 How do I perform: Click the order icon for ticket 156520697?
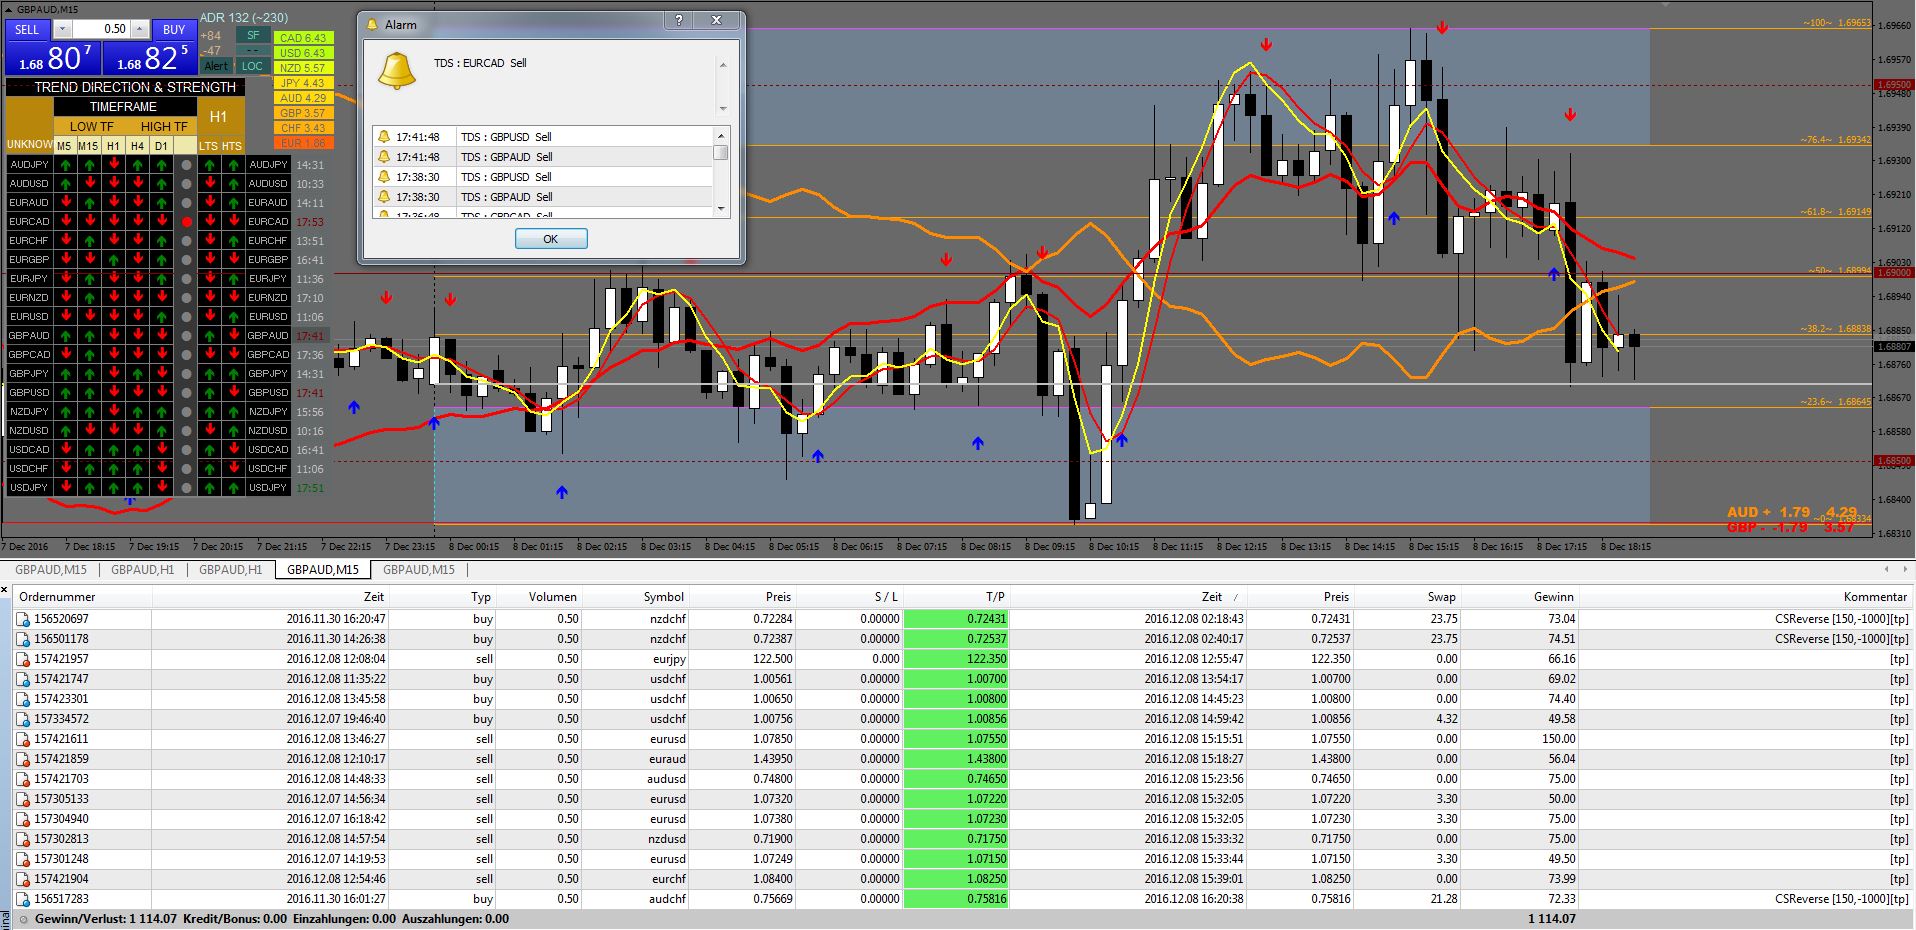pos(23,619)
